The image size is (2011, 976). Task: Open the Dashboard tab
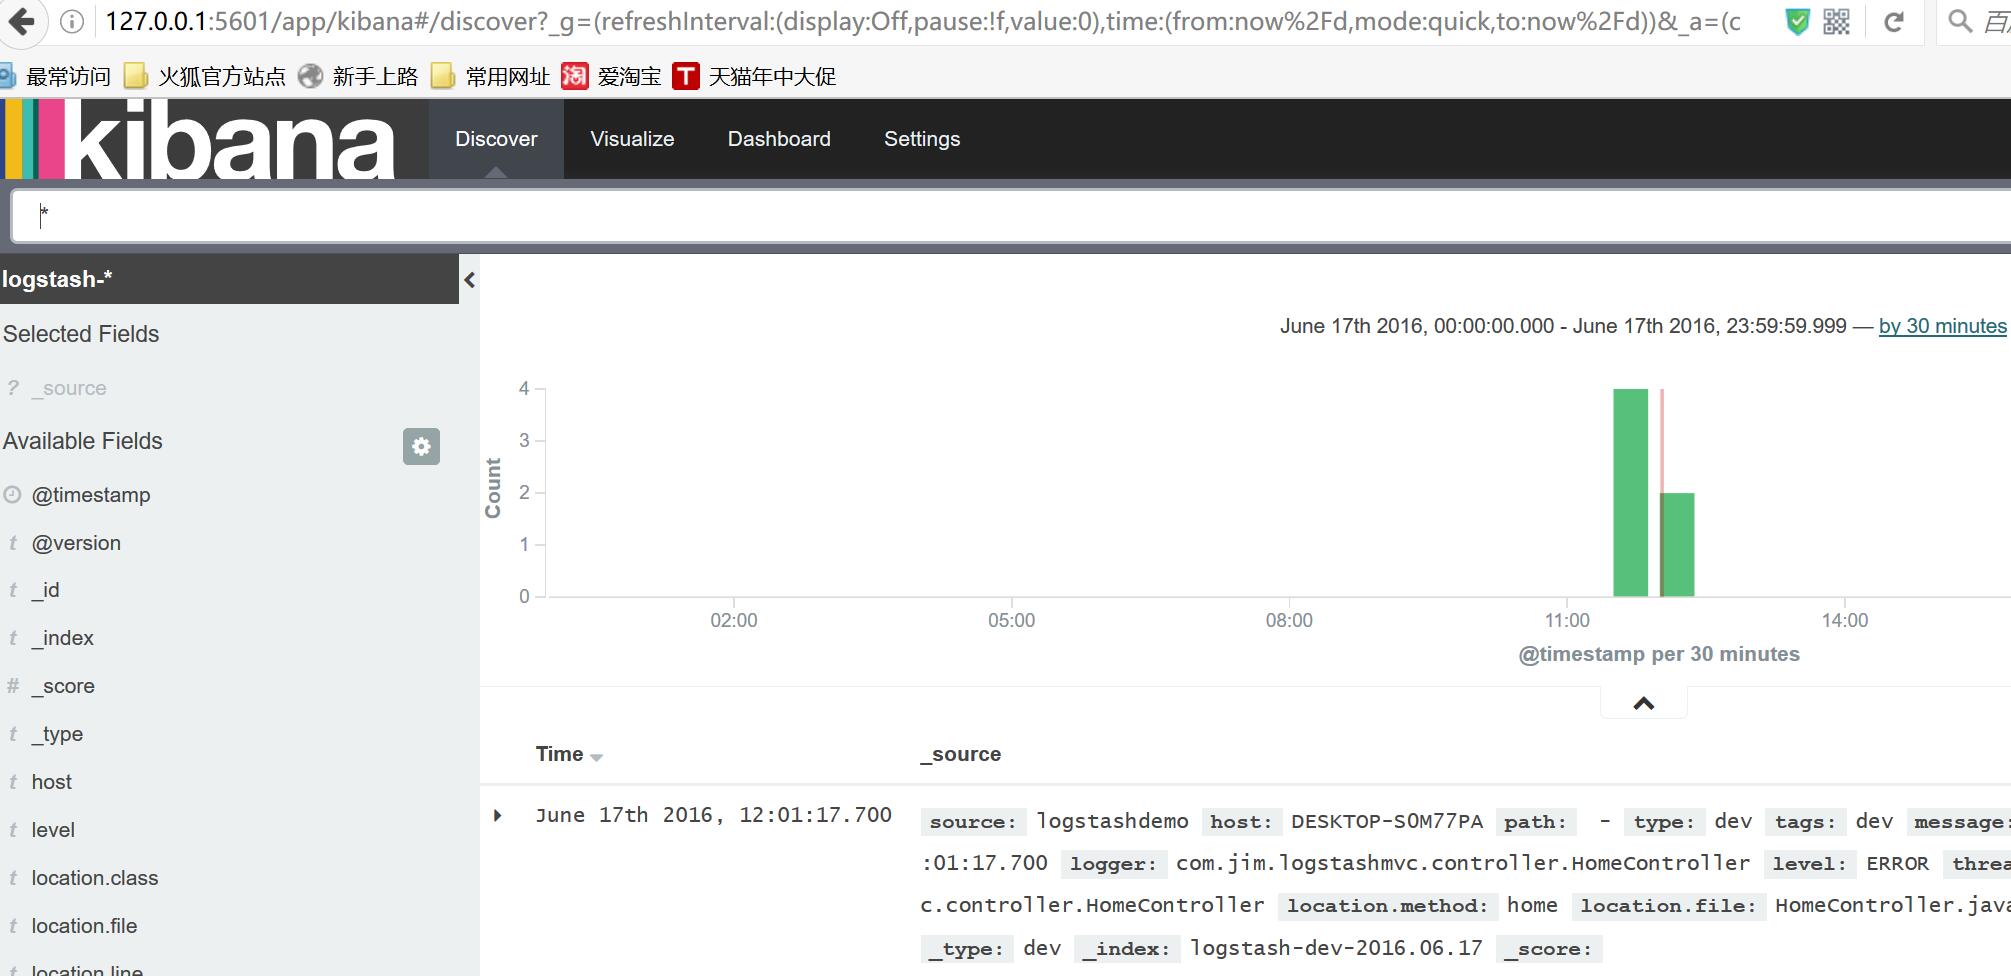click(779, 139)
